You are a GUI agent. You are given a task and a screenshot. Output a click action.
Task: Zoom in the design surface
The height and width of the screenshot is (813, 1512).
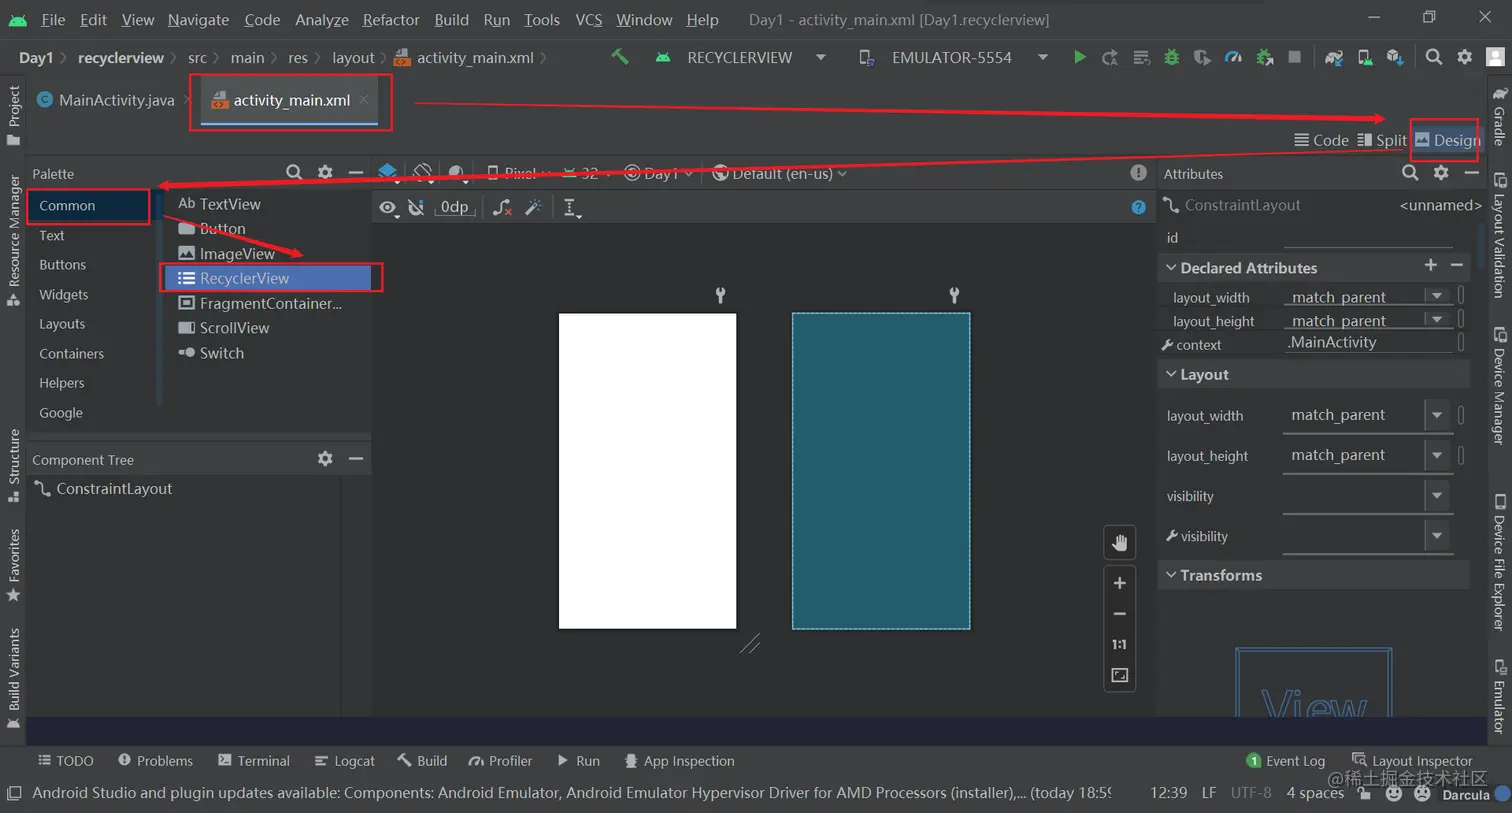pos(1120,583)
